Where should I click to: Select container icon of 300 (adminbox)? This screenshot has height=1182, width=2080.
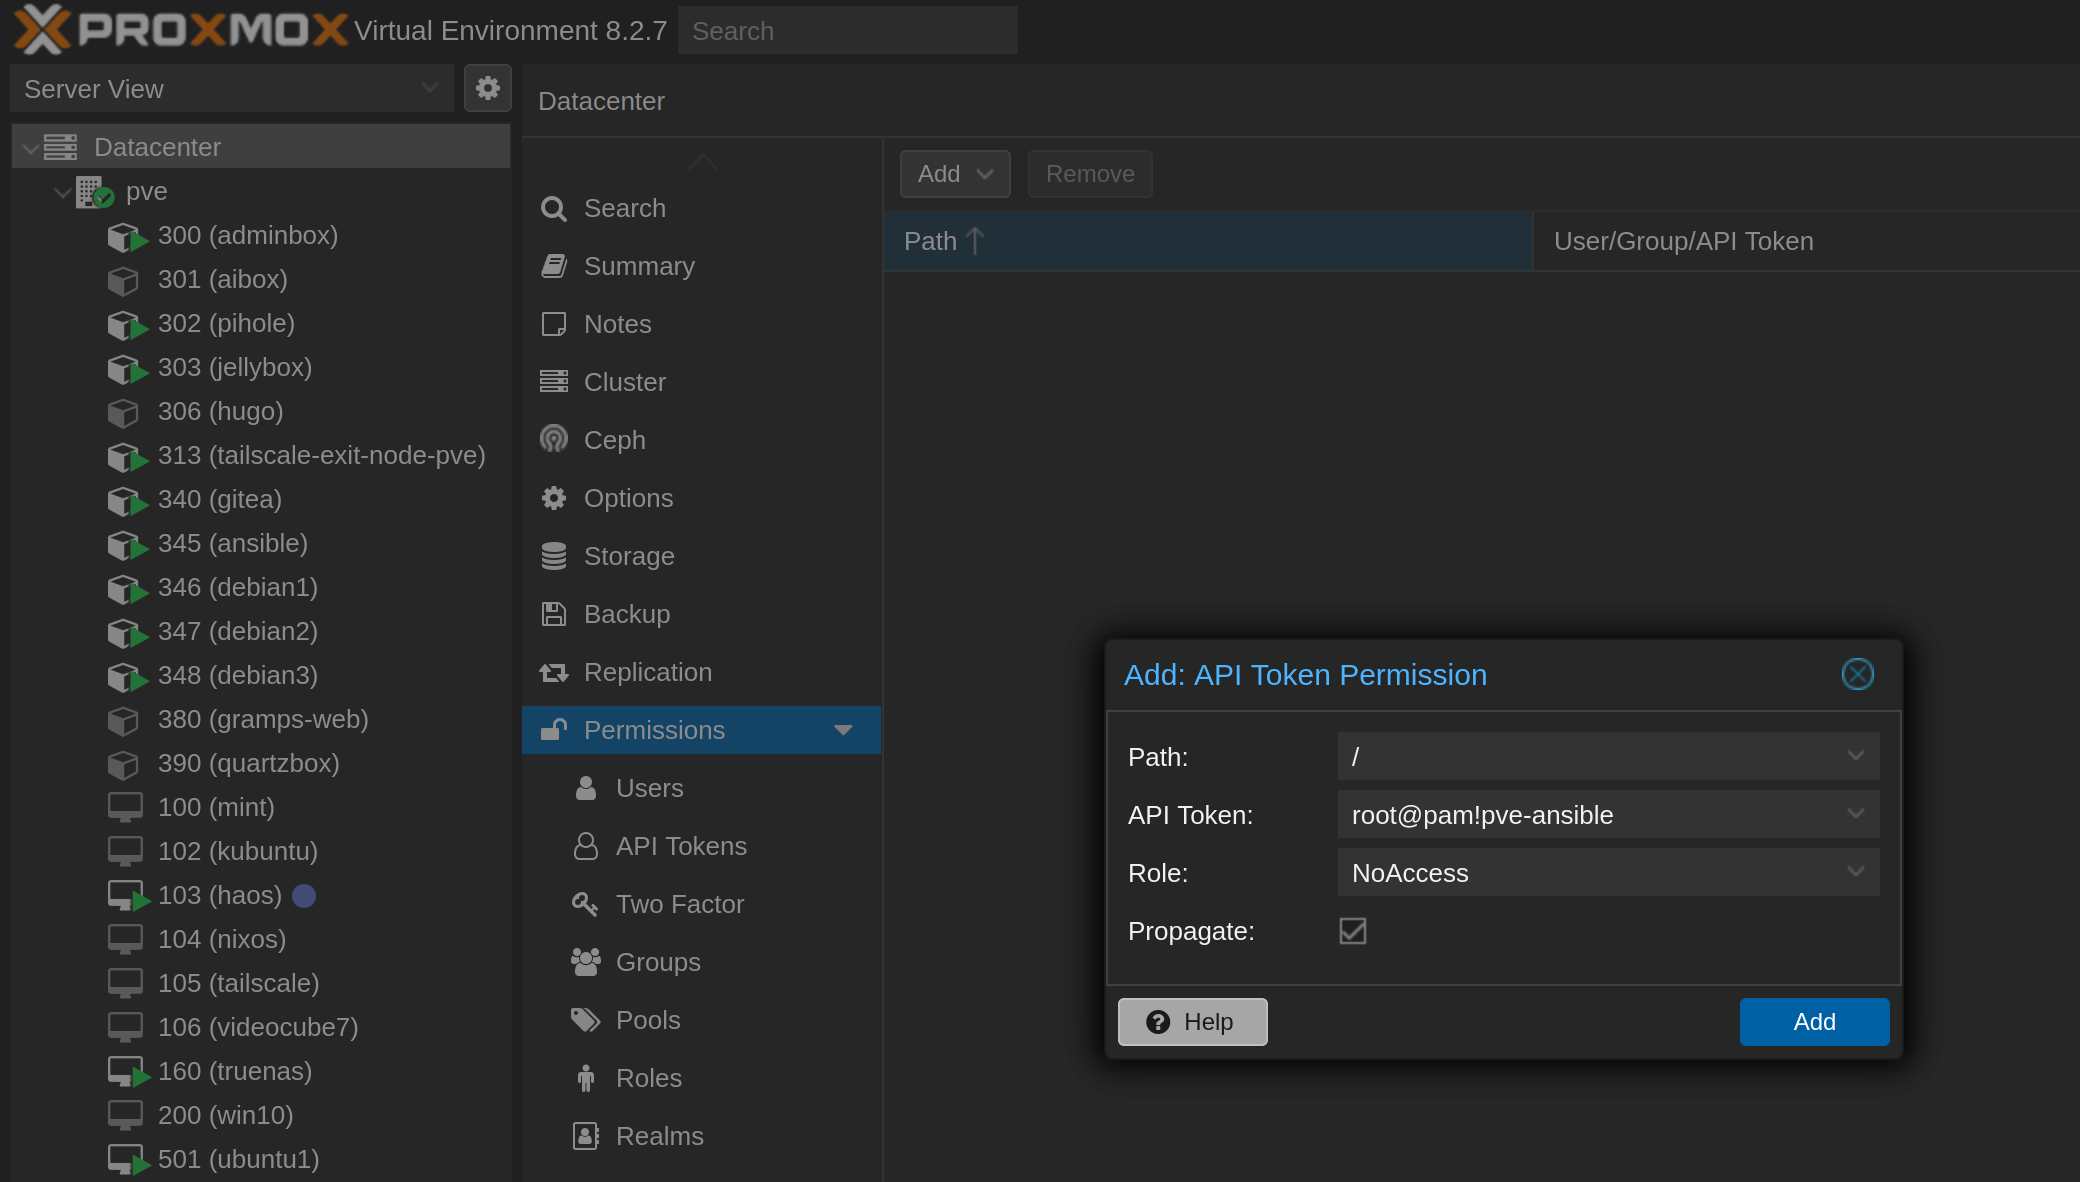pos(126,237)
